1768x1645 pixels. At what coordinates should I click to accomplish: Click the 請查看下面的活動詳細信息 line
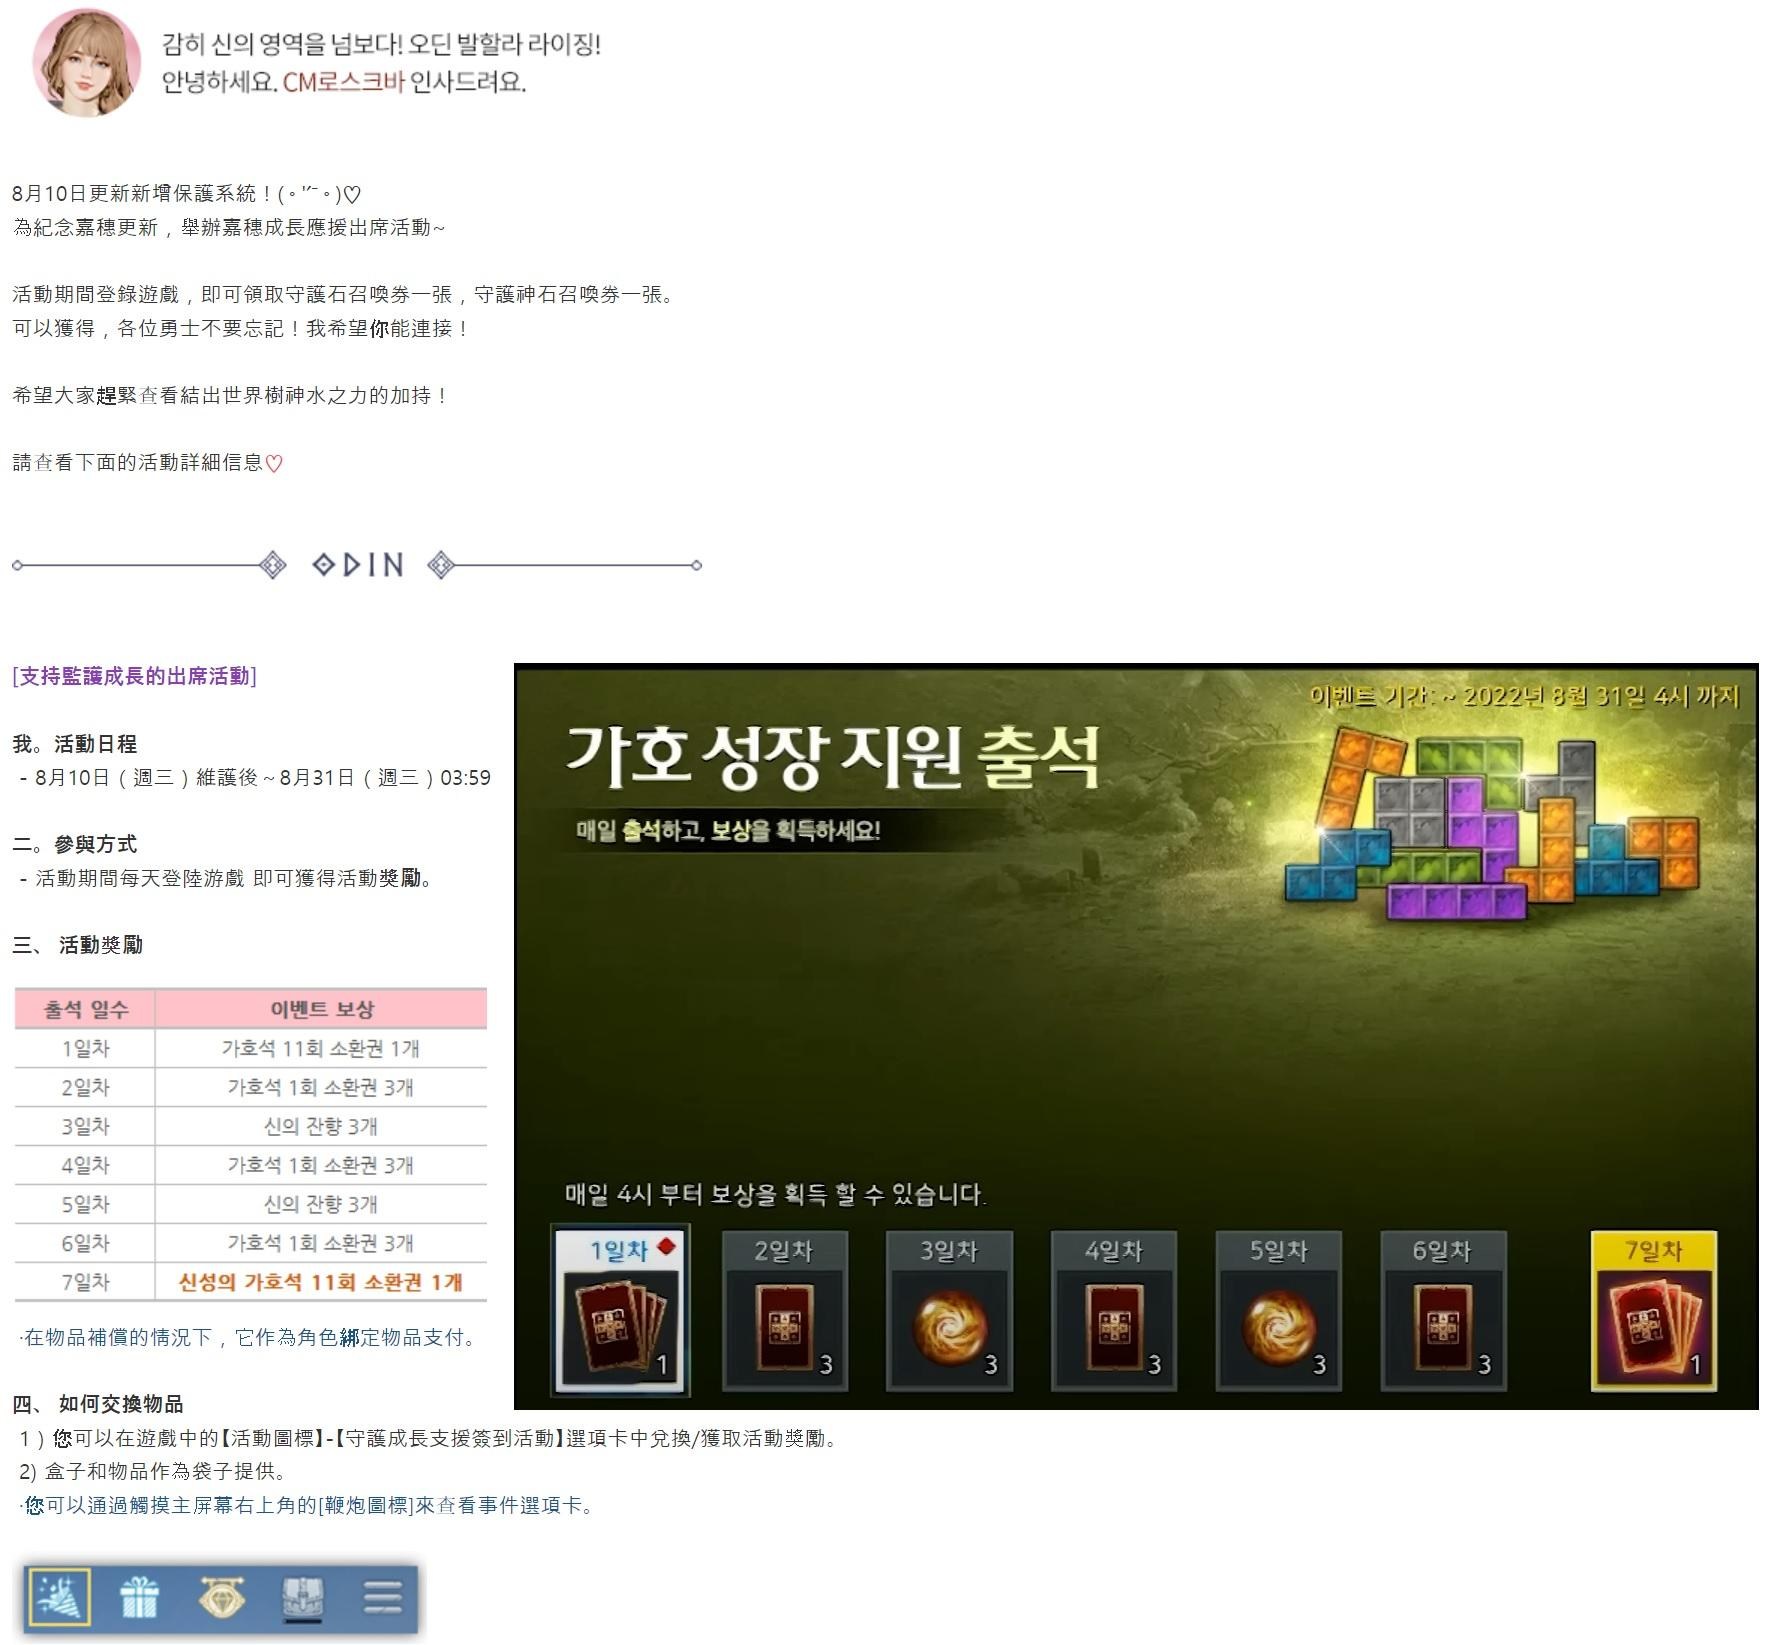click(148, 462)
